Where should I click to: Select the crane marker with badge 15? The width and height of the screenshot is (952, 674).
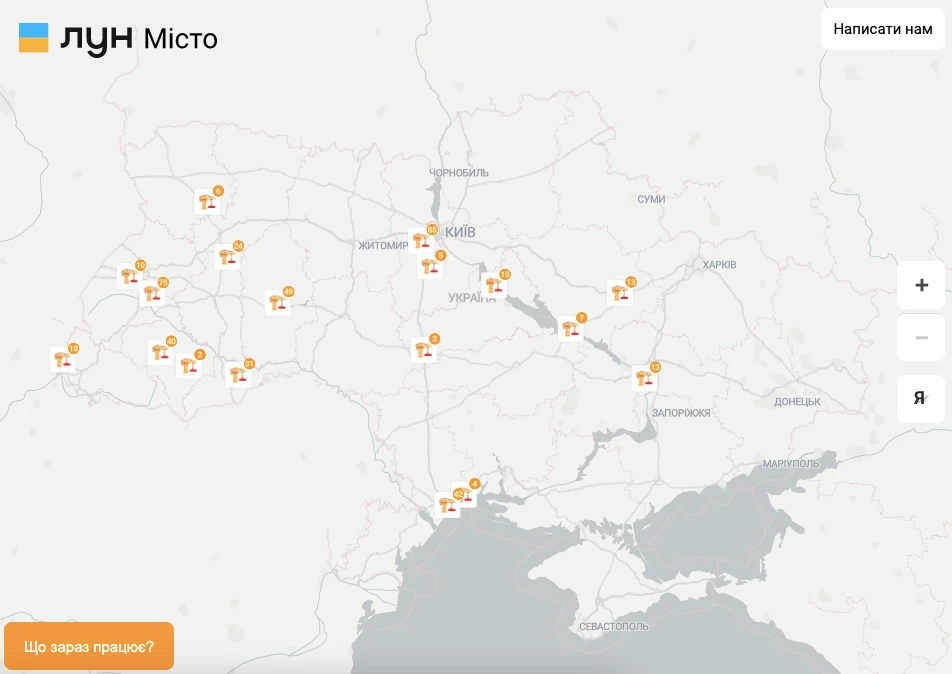coord(493,285)
